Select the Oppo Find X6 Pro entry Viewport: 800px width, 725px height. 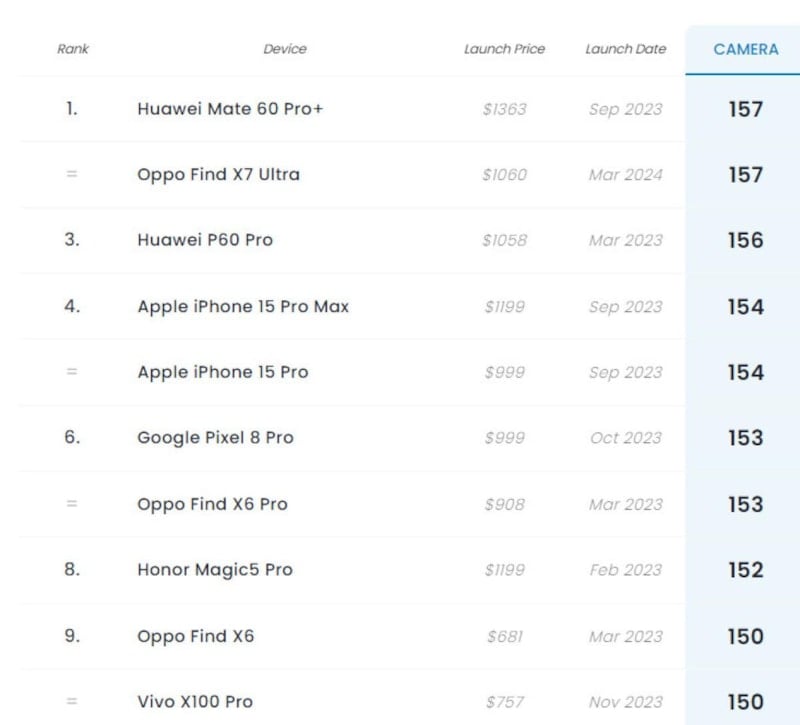(212, 504)
